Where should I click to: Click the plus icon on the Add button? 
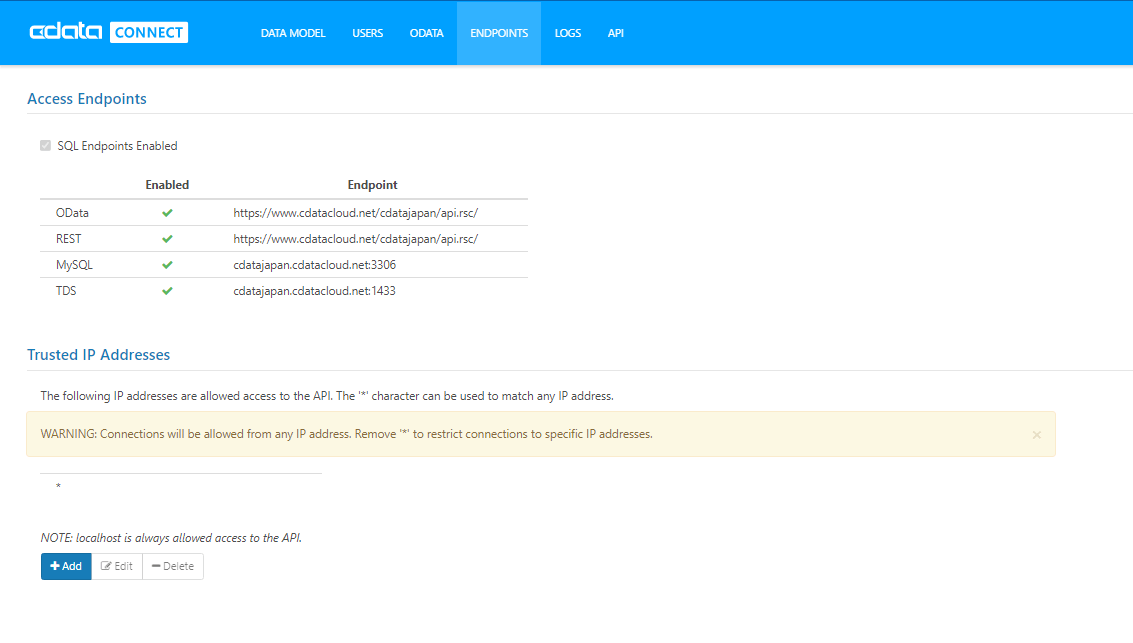point(53,566)
